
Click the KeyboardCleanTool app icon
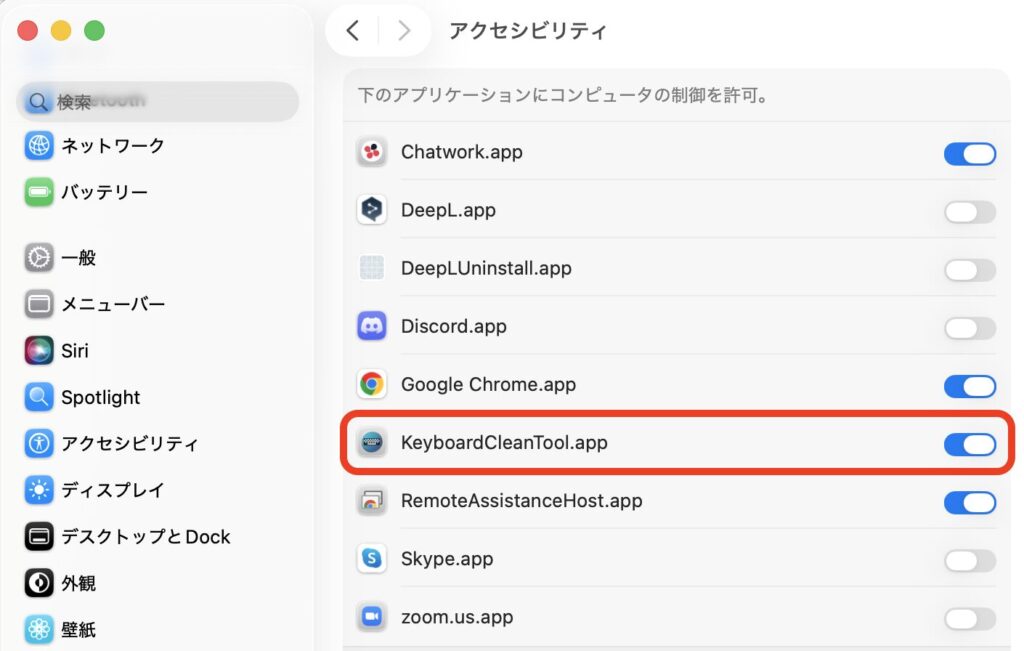372,442
